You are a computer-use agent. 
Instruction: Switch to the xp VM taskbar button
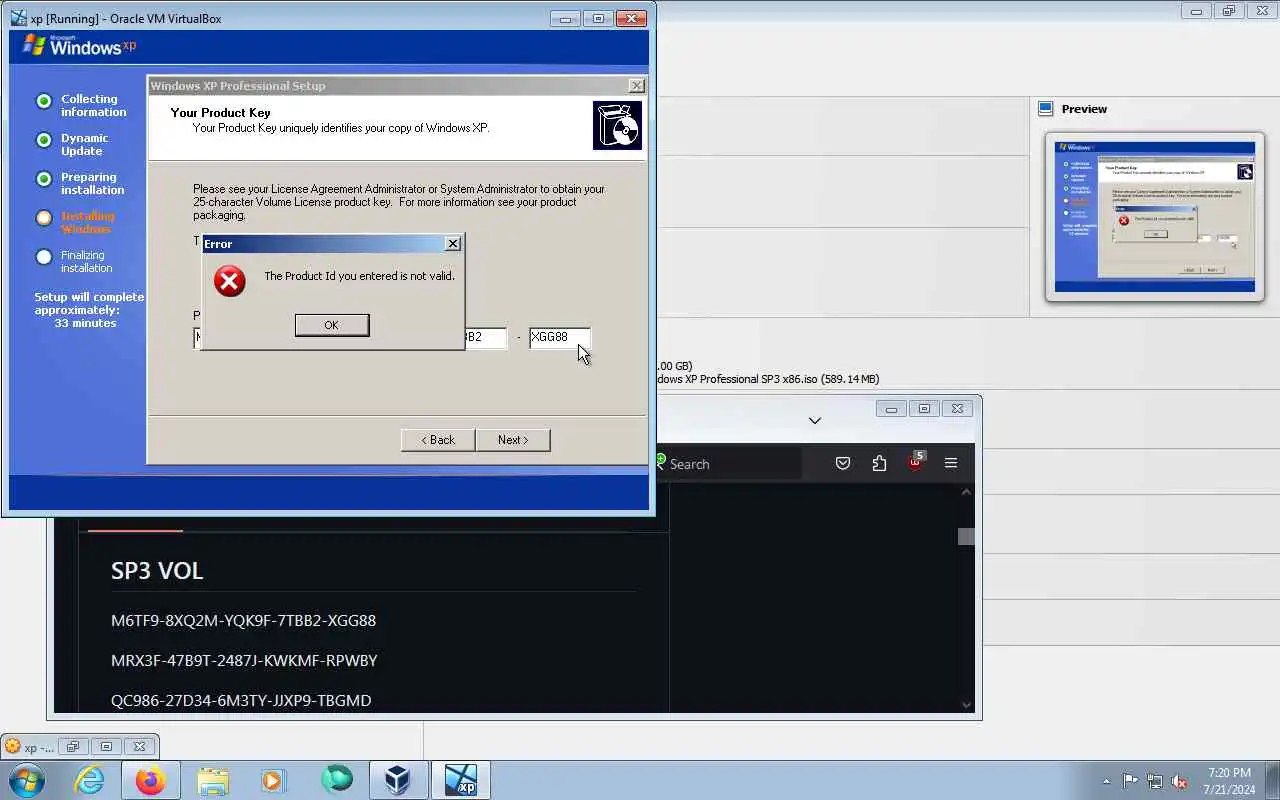pyautogui.click(x=461, y=780)
